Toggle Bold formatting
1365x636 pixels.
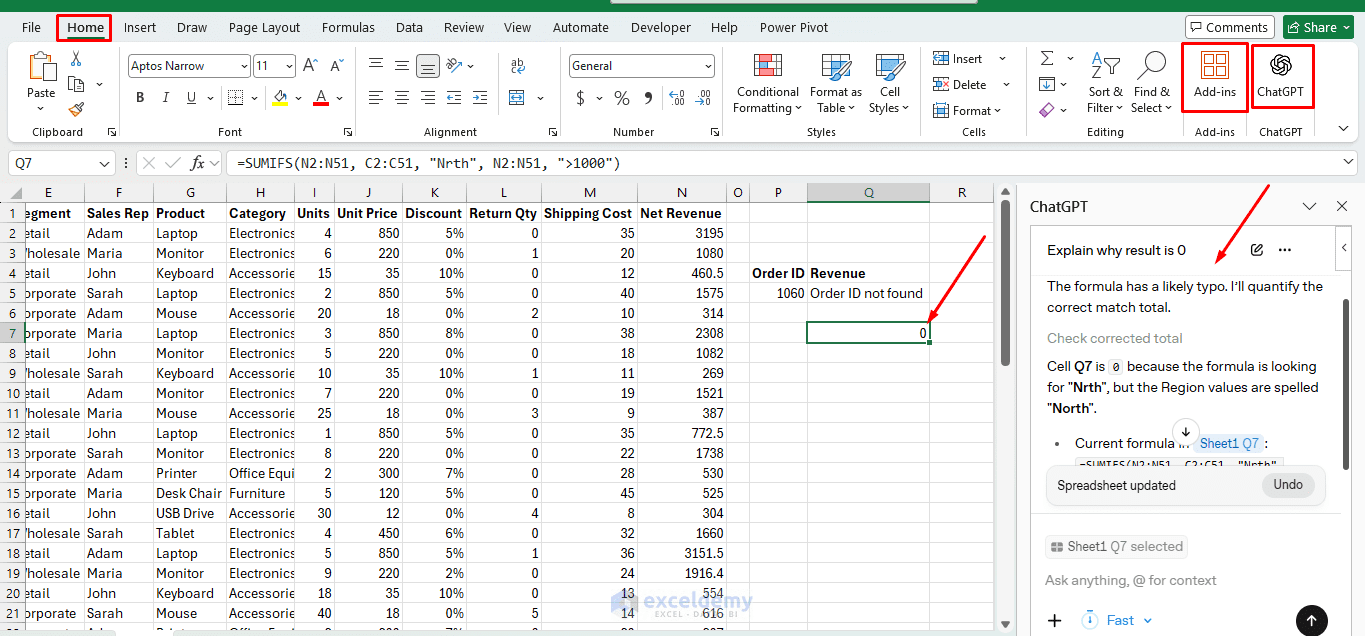click(x=140, y=97)
